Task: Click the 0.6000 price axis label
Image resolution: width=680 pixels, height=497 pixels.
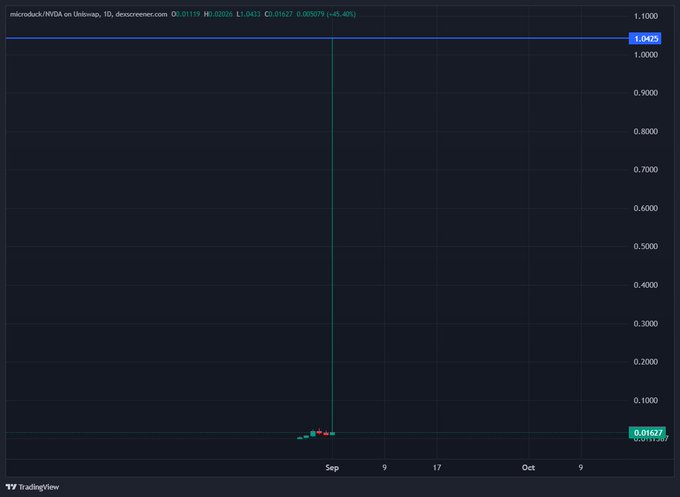Action: pyautogui.click(x=646, y=208)
